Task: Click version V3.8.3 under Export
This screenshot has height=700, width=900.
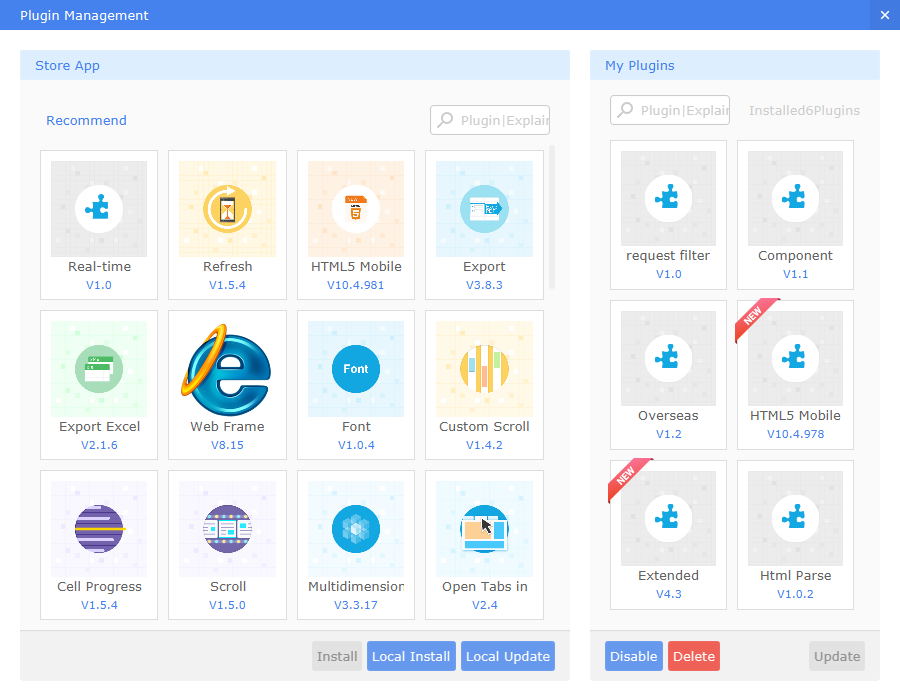Action: [484, 285]
